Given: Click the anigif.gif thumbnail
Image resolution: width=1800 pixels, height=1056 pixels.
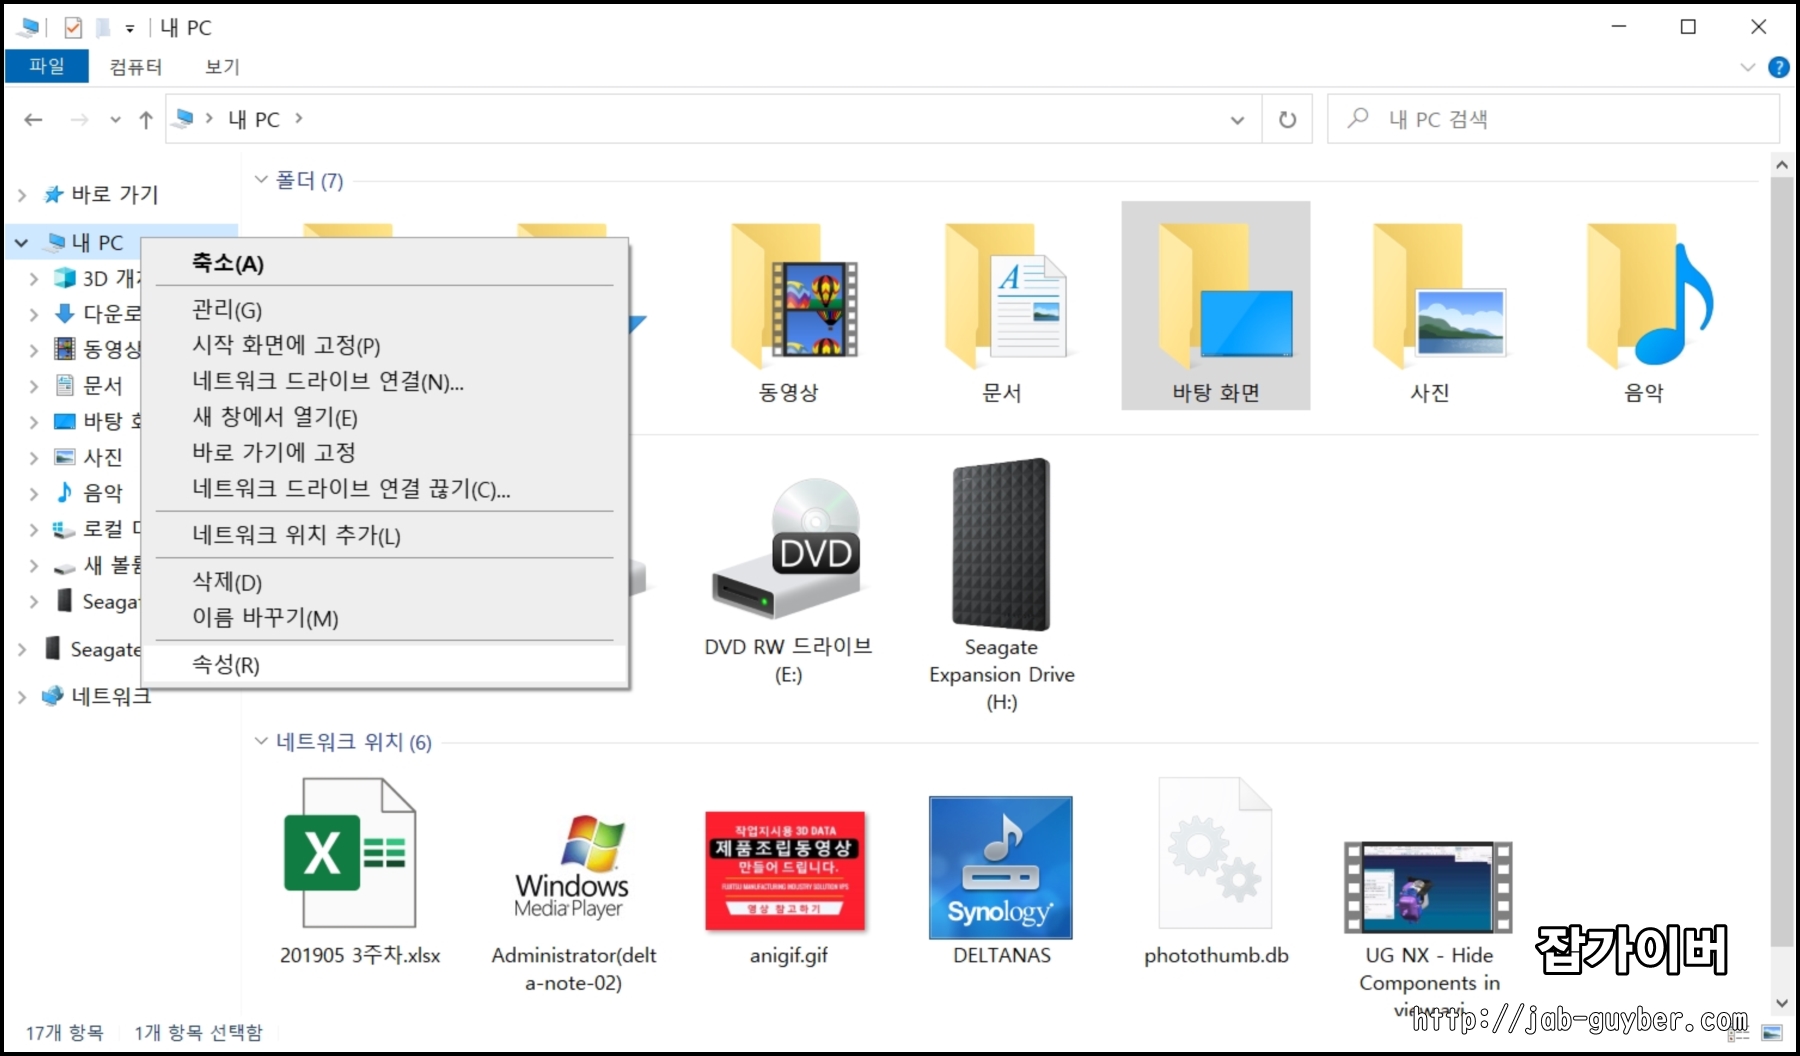Looking at the screenshot, I should point(787,868).
